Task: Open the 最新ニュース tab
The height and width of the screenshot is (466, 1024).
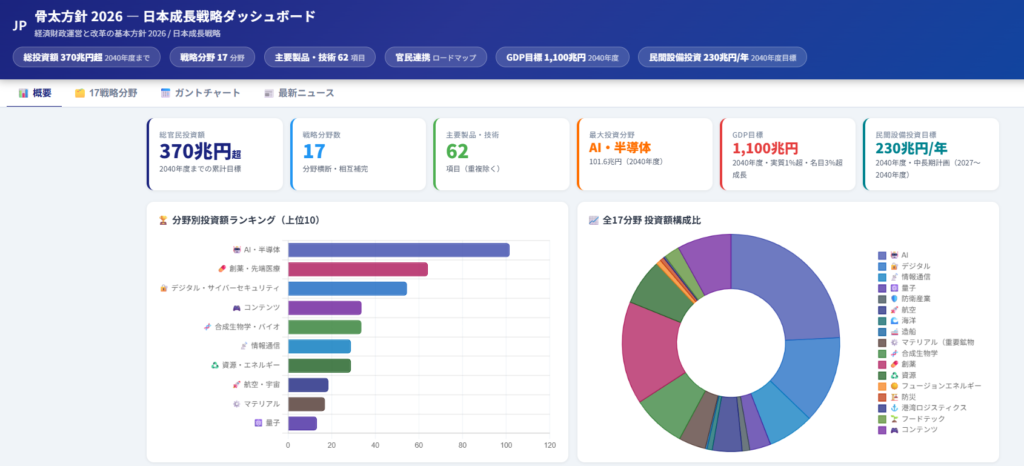Action: 299,93
